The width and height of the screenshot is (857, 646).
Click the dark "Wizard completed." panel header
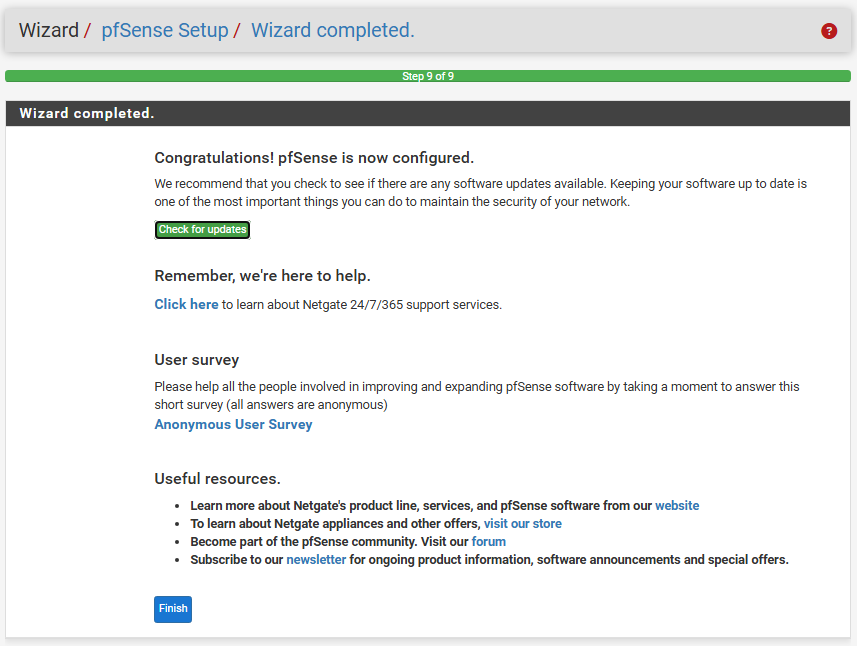tap(428, 113)
